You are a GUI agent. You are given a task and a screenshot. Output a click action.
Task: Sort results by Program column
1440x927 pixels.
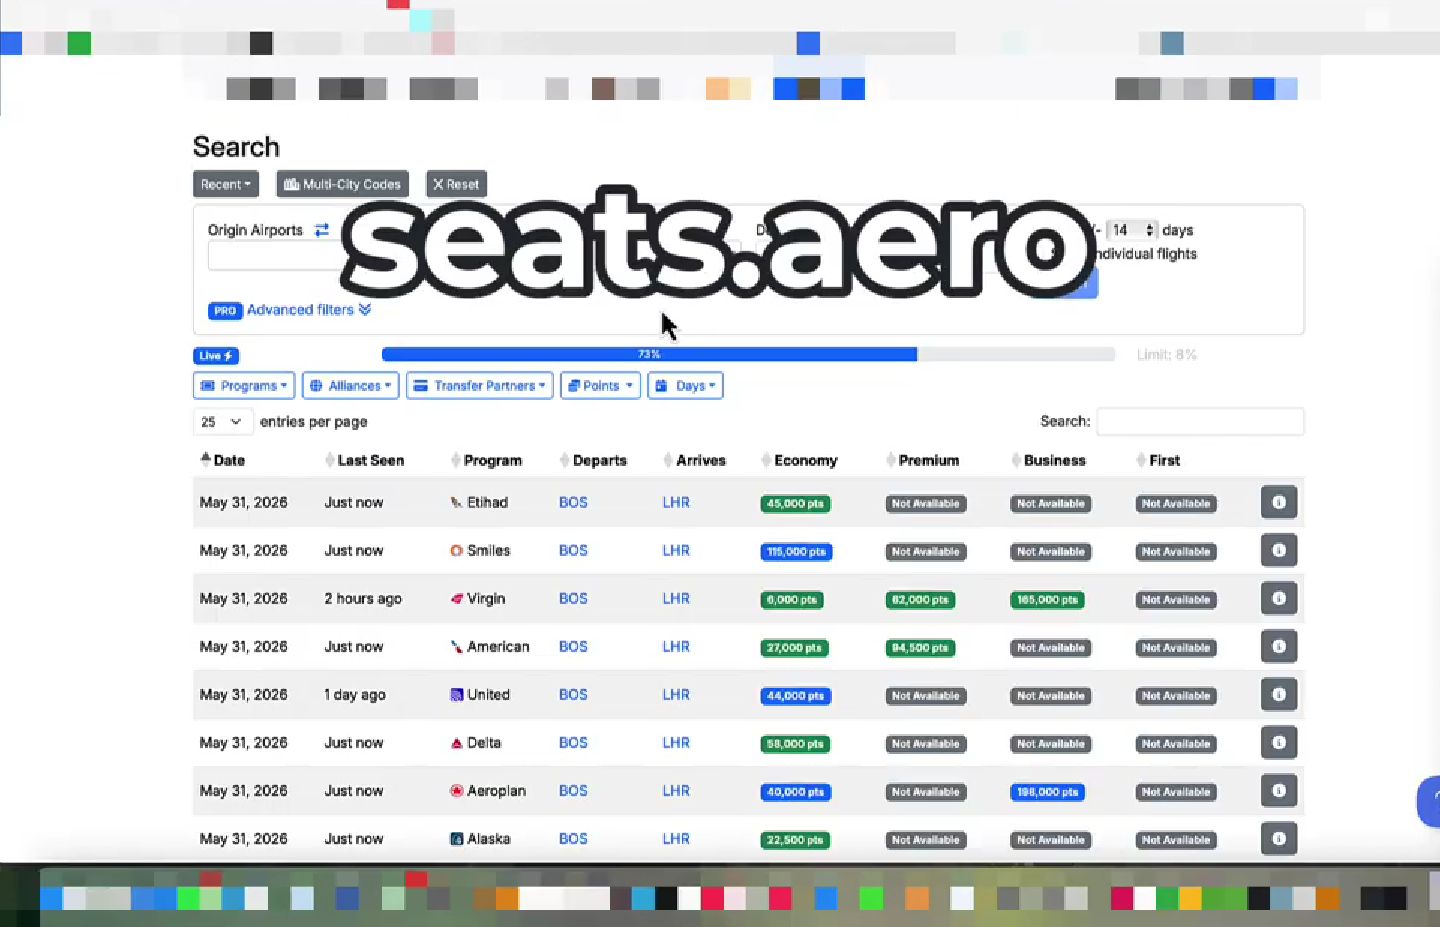pos(487,460)
